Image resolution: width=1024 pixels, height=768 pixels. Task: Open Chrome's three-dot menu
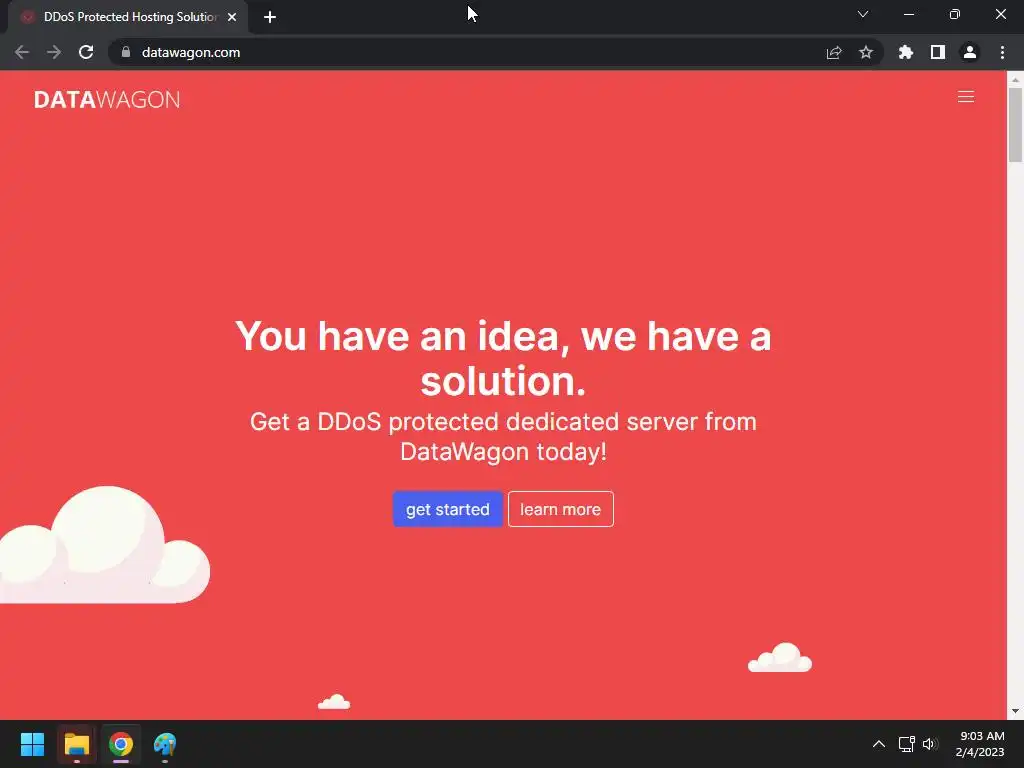(x=1002, y=52)
